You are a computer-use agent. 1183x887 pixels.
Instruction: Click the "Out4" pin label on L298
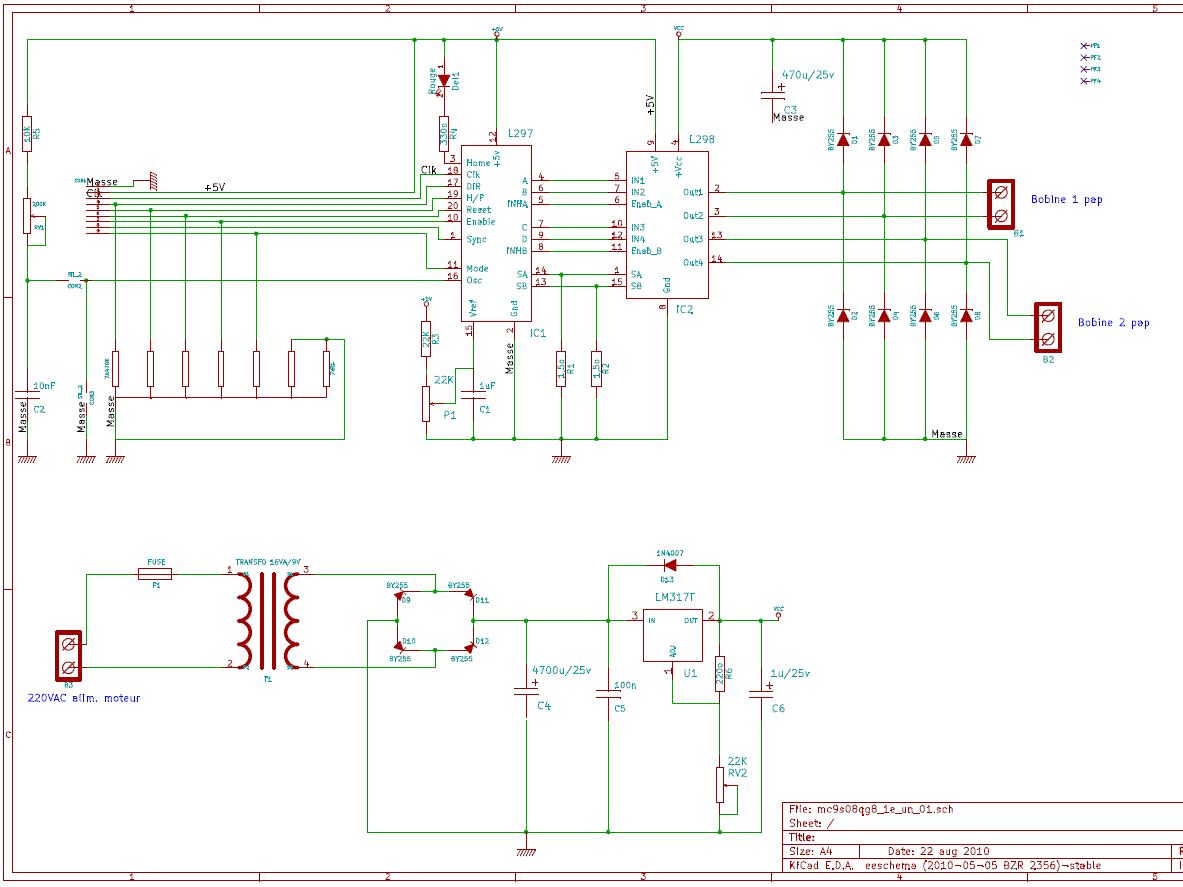[x=693, y=262]
